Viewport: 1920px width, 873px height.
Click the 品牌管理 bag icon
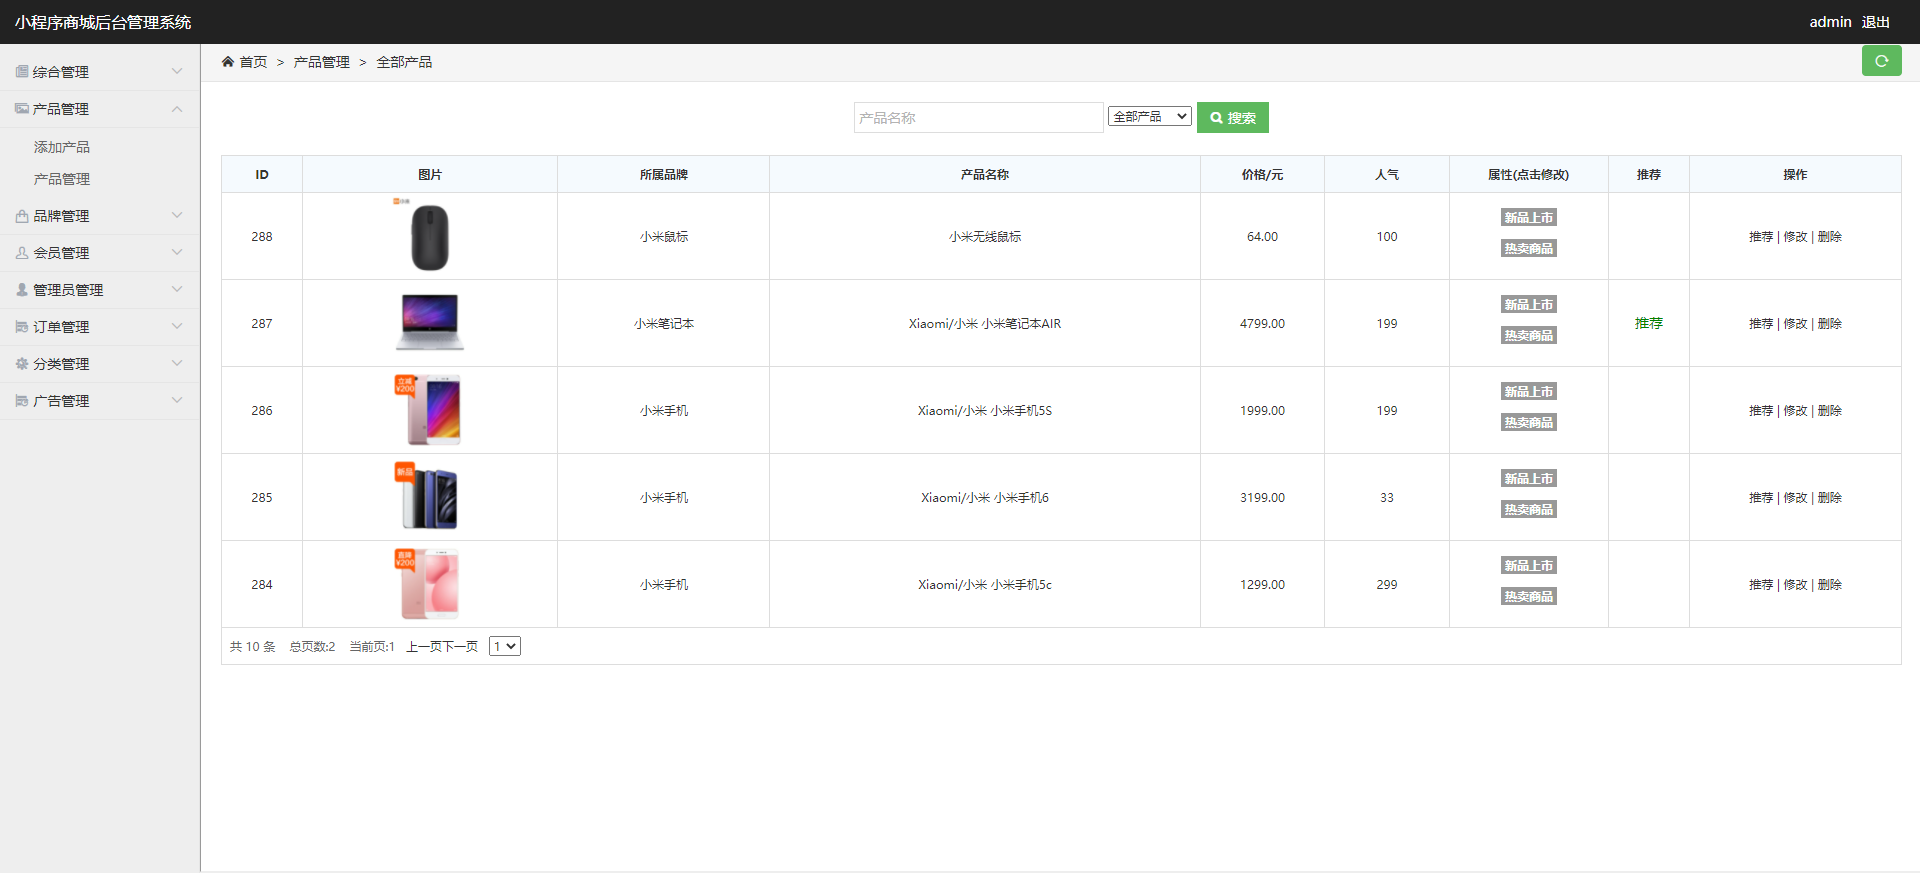tap(21, 216)
